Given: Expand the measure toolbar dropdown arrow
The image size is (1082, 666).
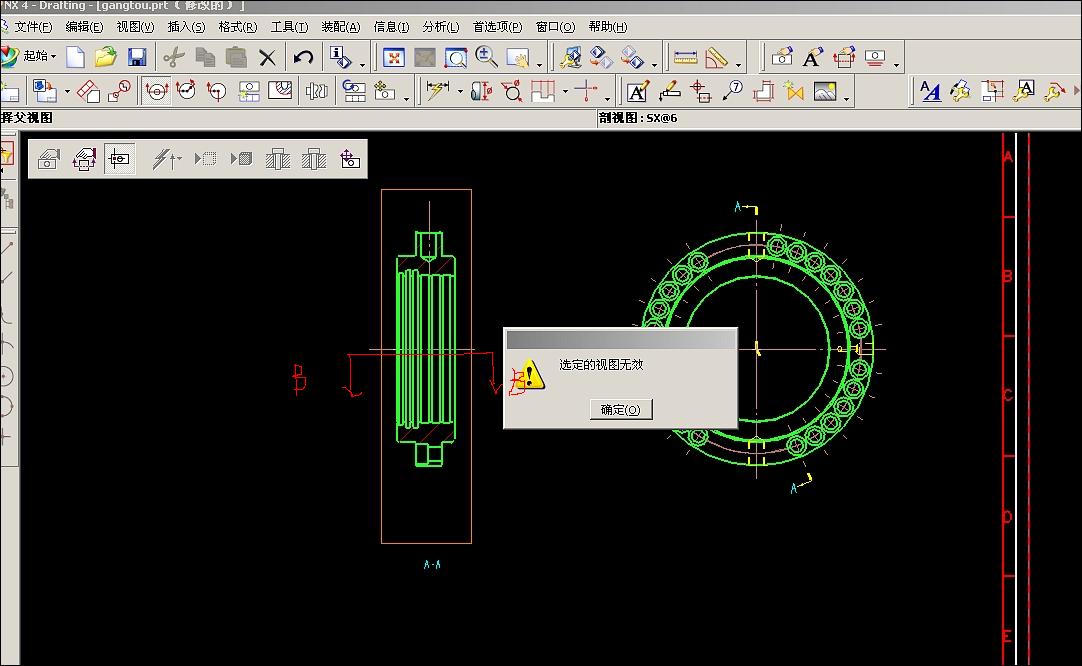Looking at the screenshot, I should click(738, 65).
